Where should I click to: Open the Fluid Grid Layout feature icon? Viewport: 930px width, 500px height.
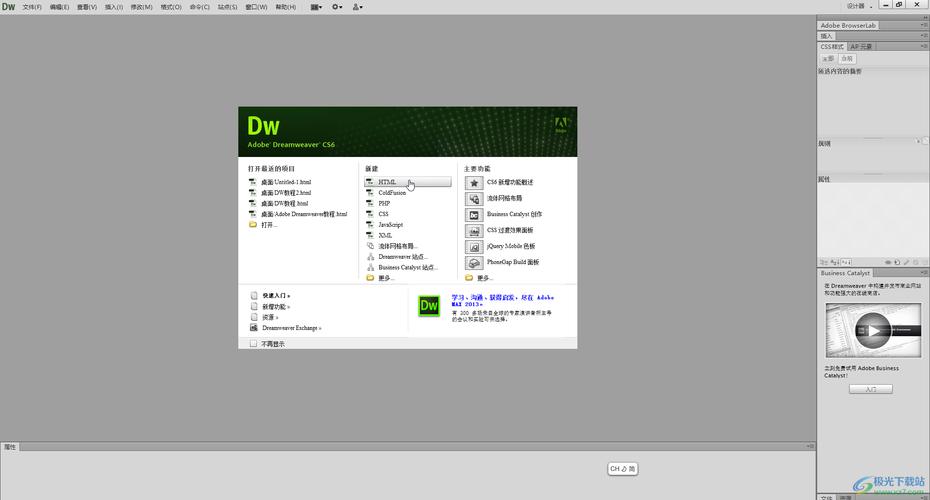click(474, 199)
